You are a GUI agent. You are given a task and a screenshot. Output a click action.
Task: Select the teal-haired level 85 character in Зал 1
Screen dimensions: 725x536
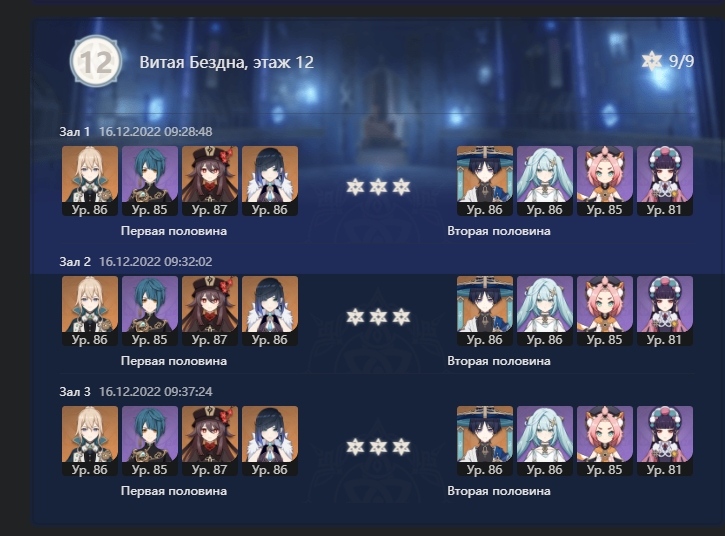click(x=150, y=181)
